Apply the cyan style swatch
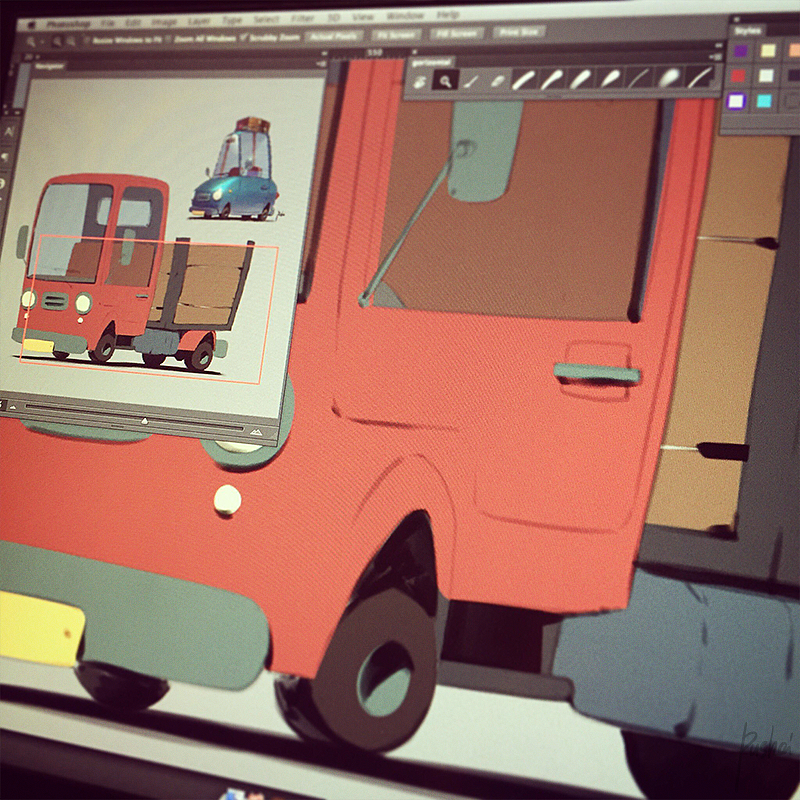800x800 pixels. click(764, 101)
